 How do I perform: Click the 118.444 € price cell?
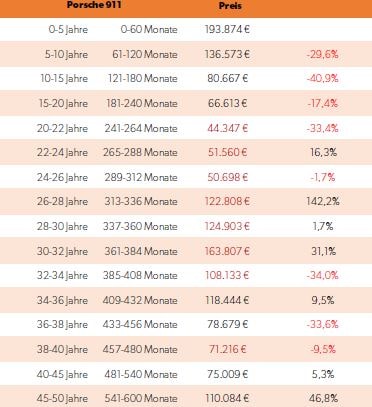pos(227,300)
